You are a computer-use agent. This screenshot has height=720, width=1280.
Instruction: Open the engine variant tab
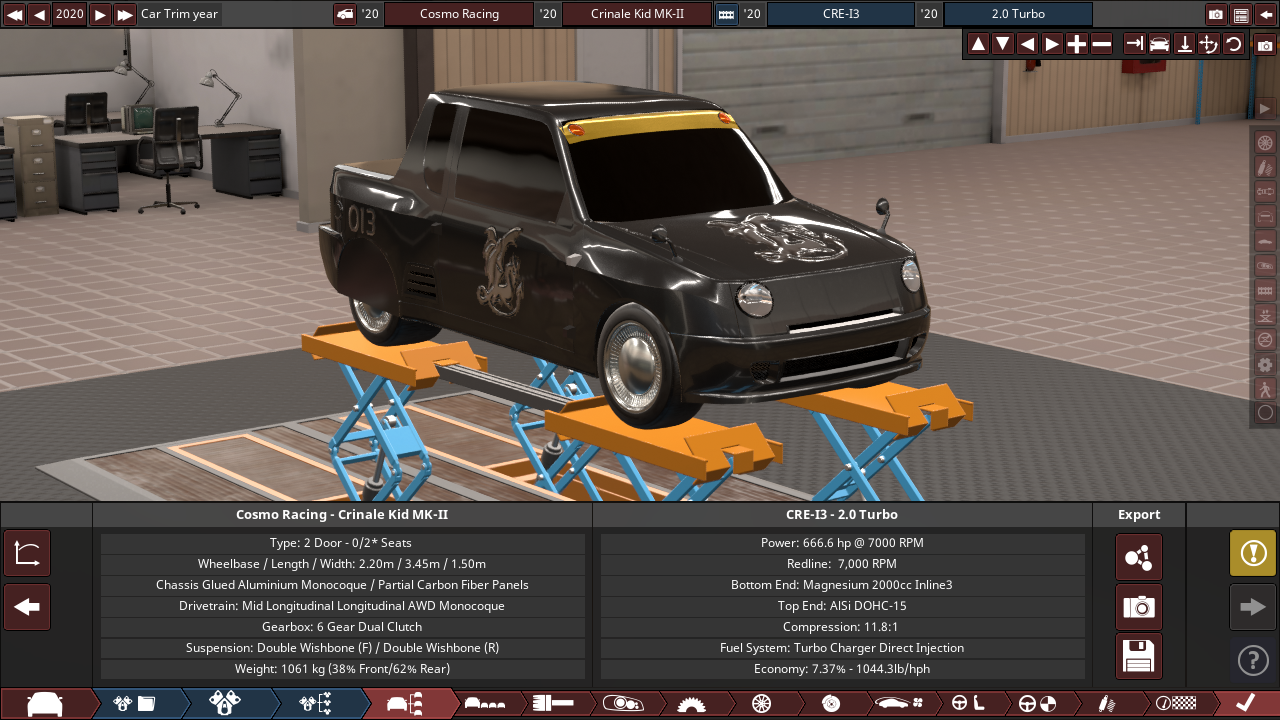coord(226,704)
